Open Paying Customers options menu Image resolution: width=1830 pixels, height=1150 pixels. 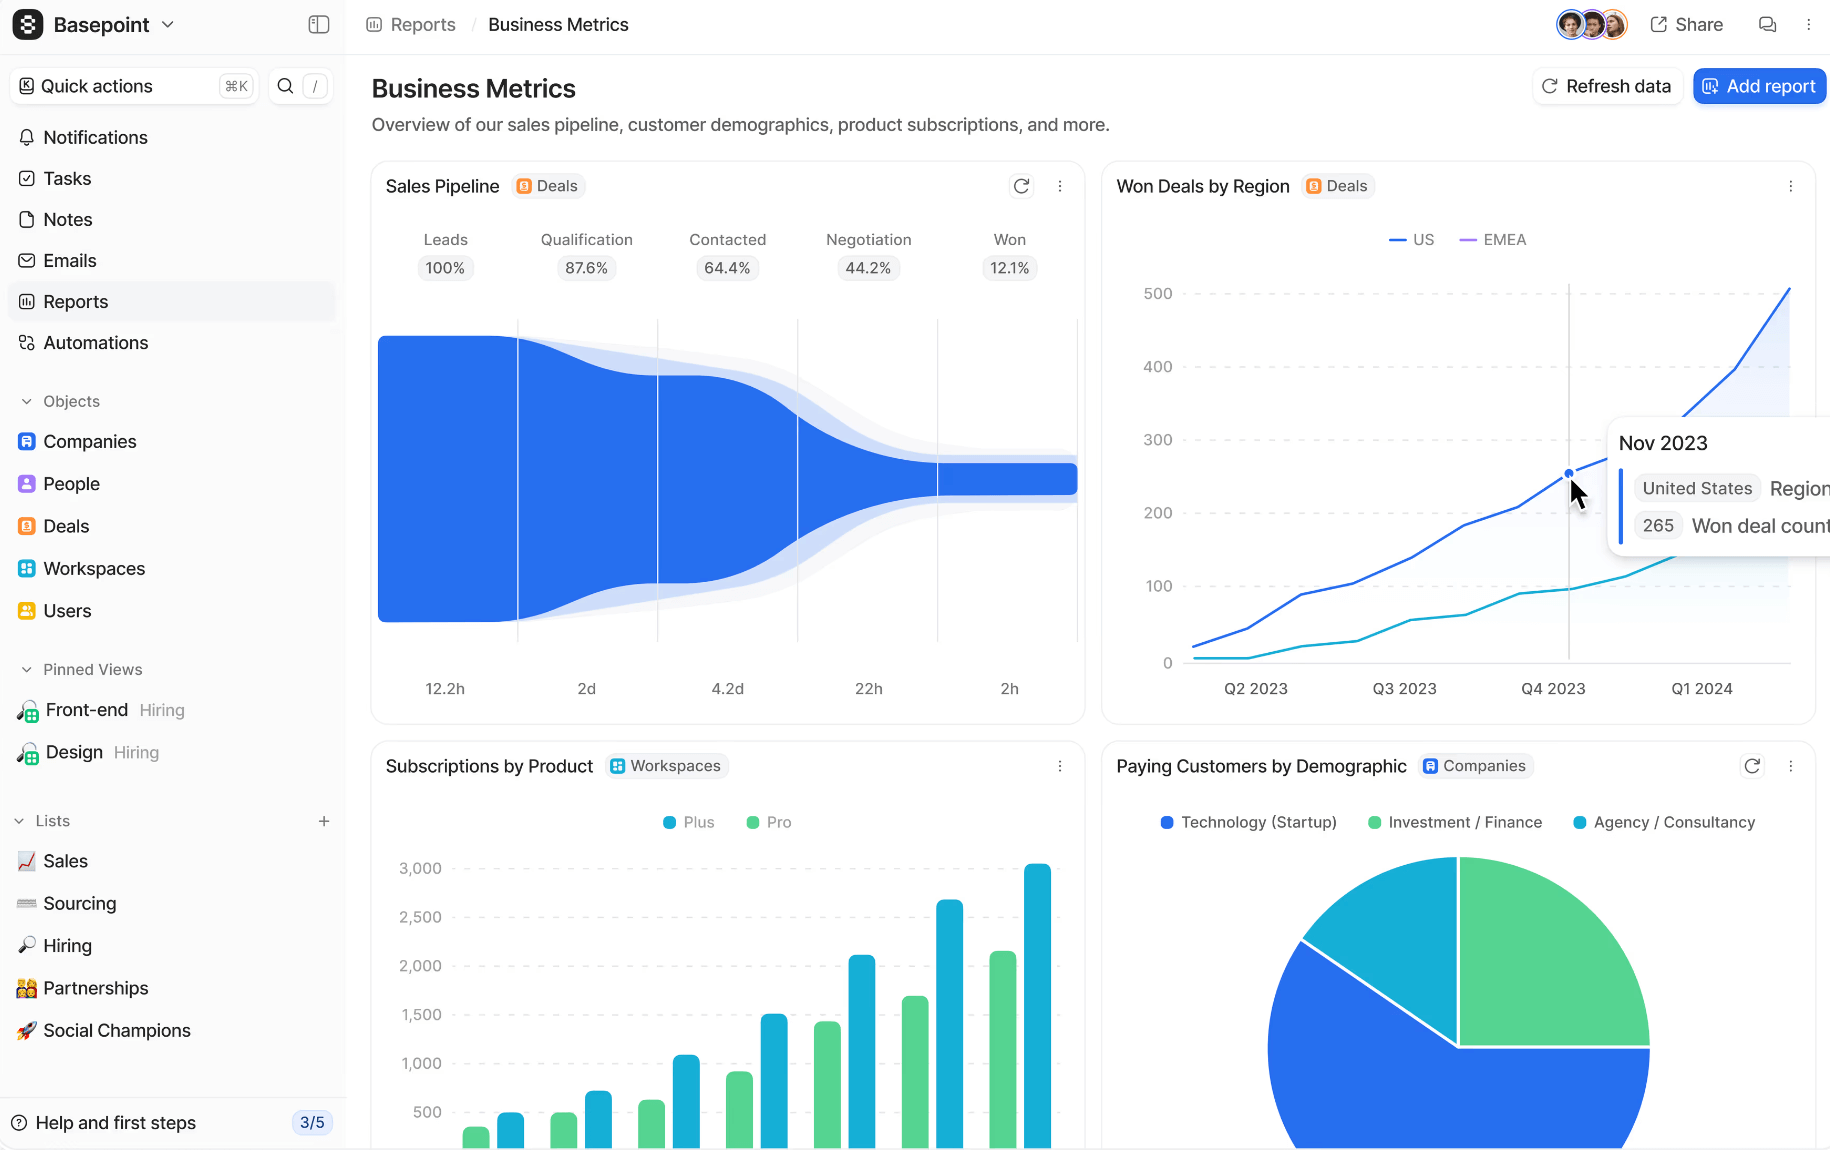pyautogui.click(x=1791, y=766)
